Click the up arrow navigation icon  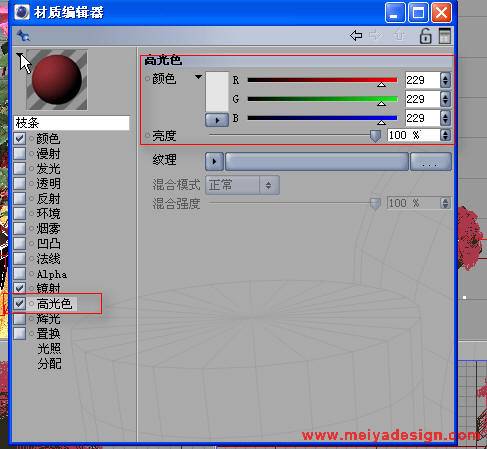coord(400,35)
